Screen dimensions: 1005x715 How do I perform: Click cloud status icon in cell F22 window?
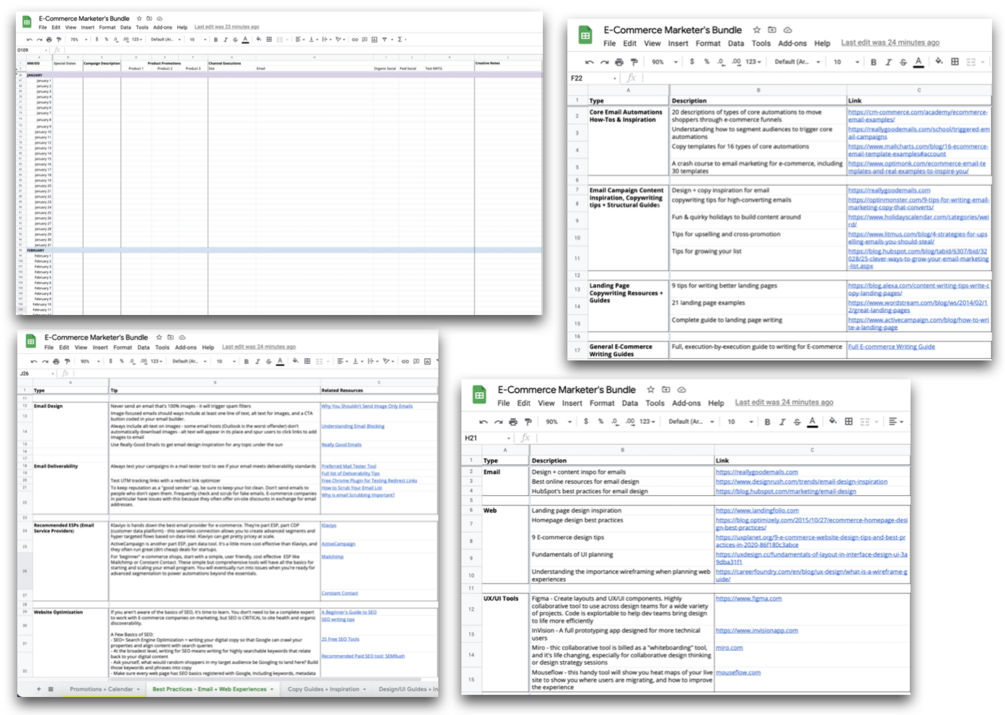[788, 30]
